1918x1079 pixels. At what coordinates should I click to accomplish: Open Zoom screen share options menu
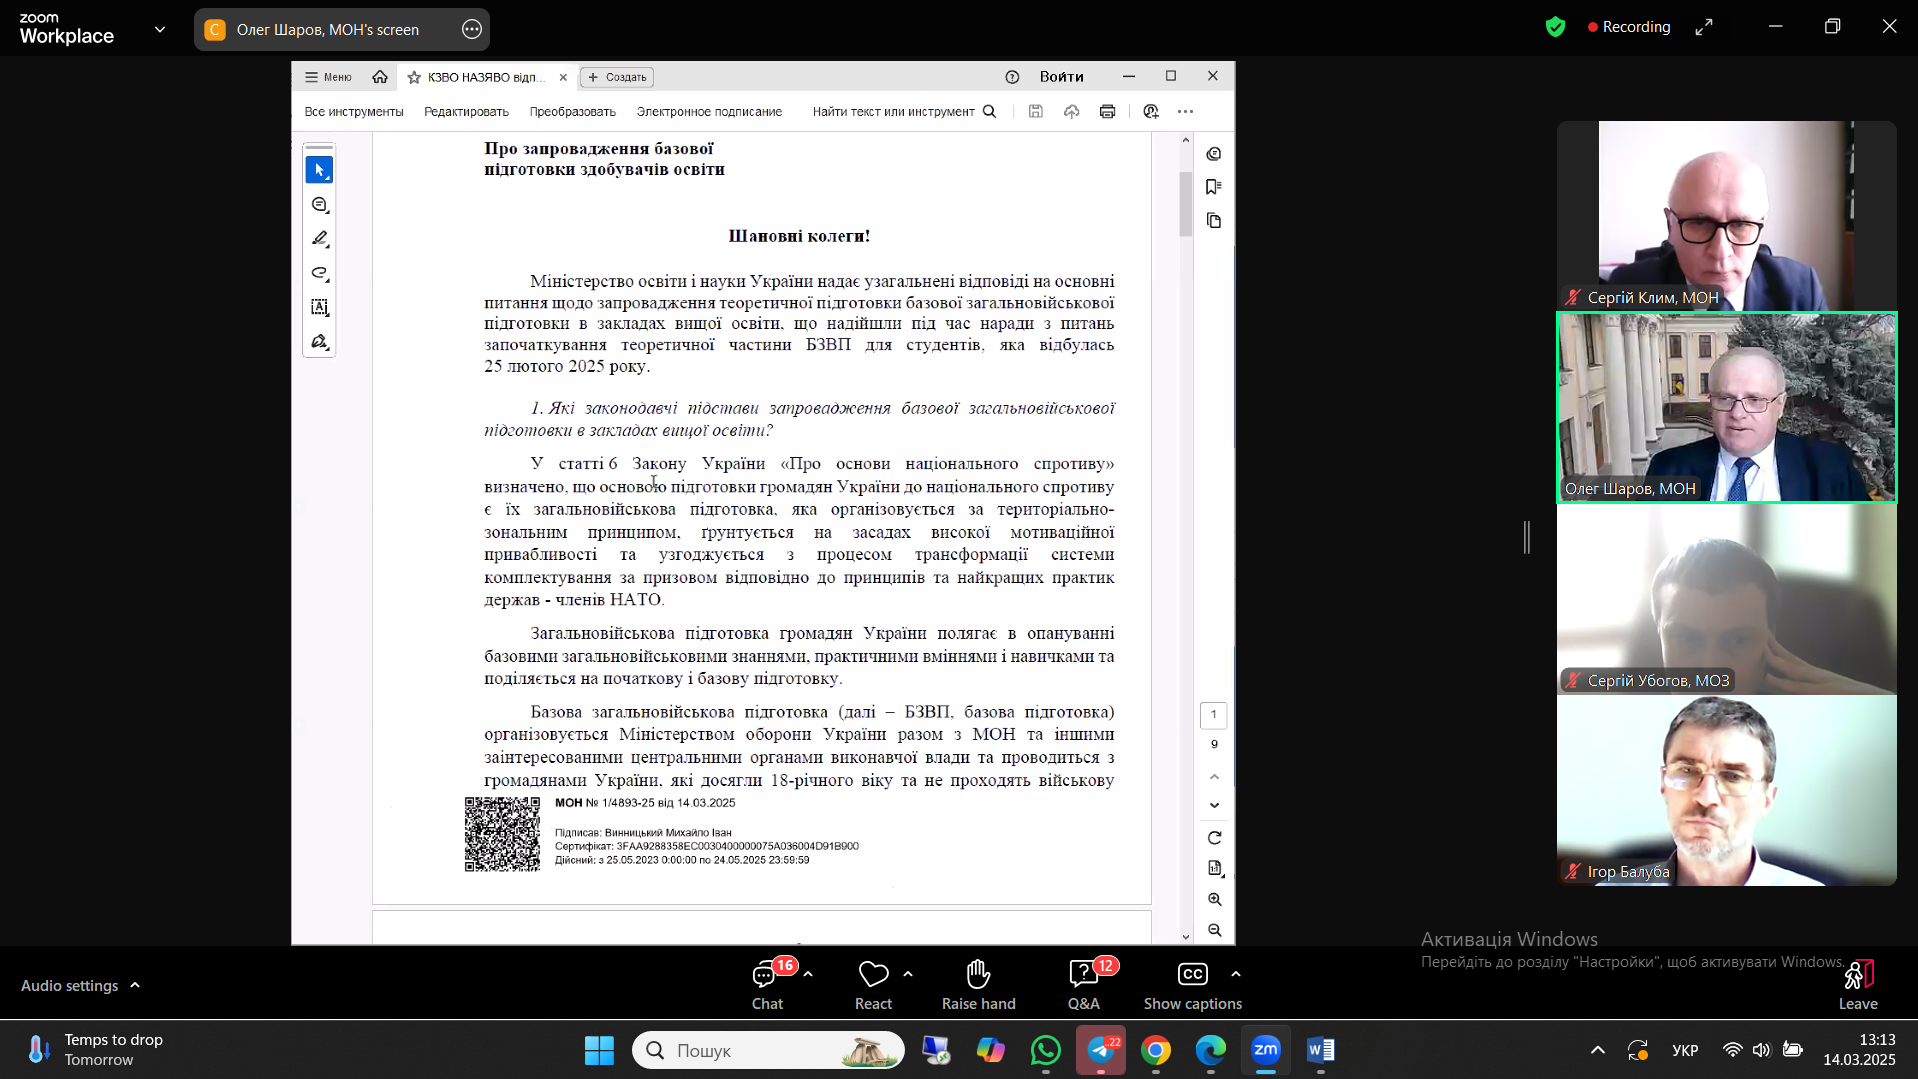(472, 30)
